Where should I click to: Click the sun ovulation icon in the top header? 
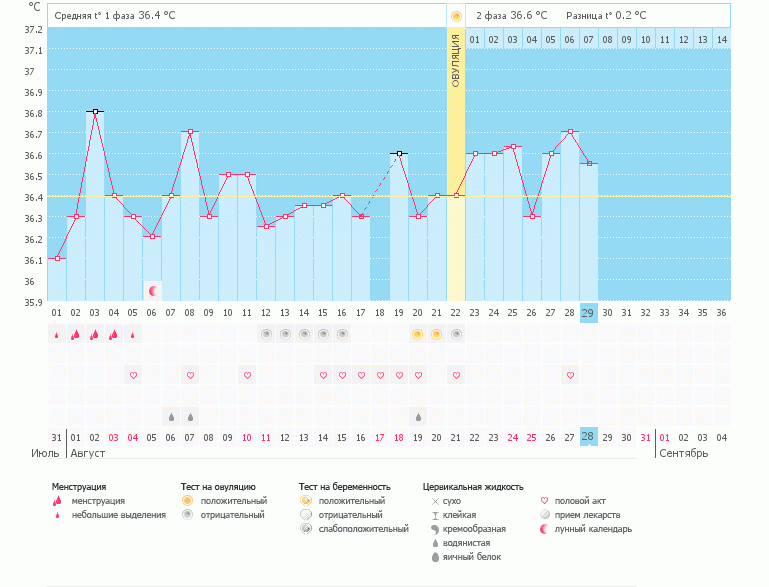click(456, 16)
